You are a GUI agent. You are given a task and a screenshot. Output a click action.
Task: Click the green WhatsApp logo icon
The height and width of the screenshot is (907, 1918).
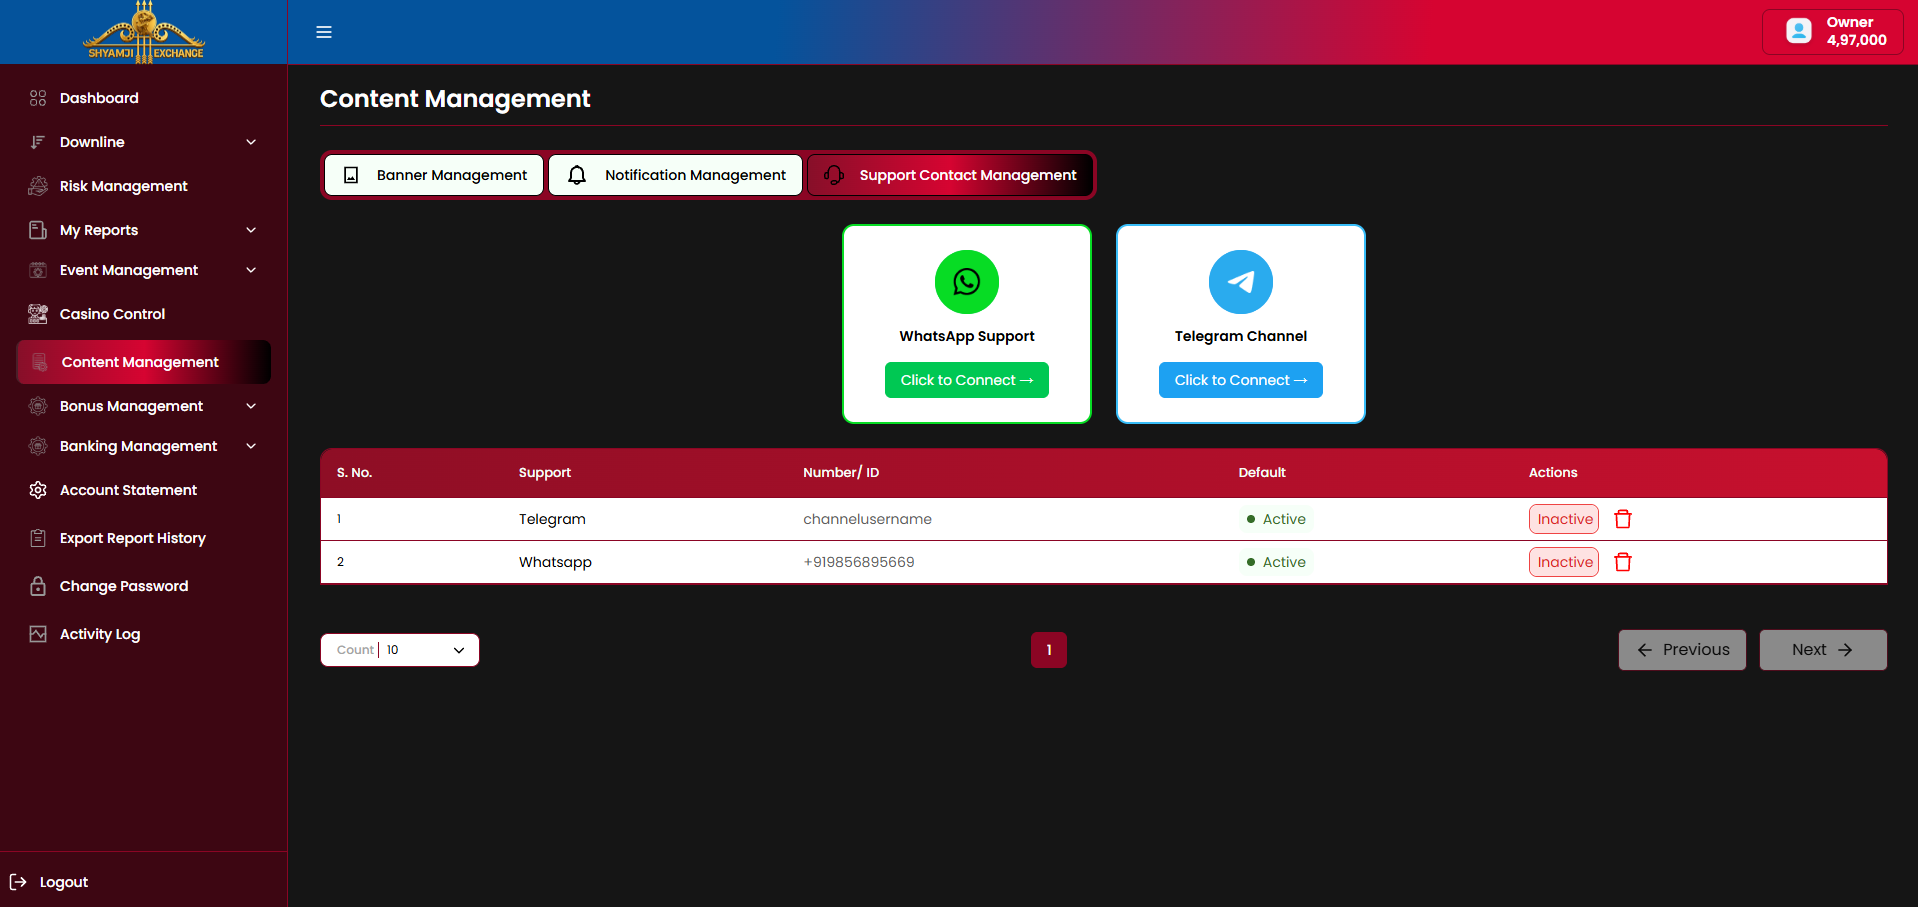pyautogui.click(x=967, y=282)
